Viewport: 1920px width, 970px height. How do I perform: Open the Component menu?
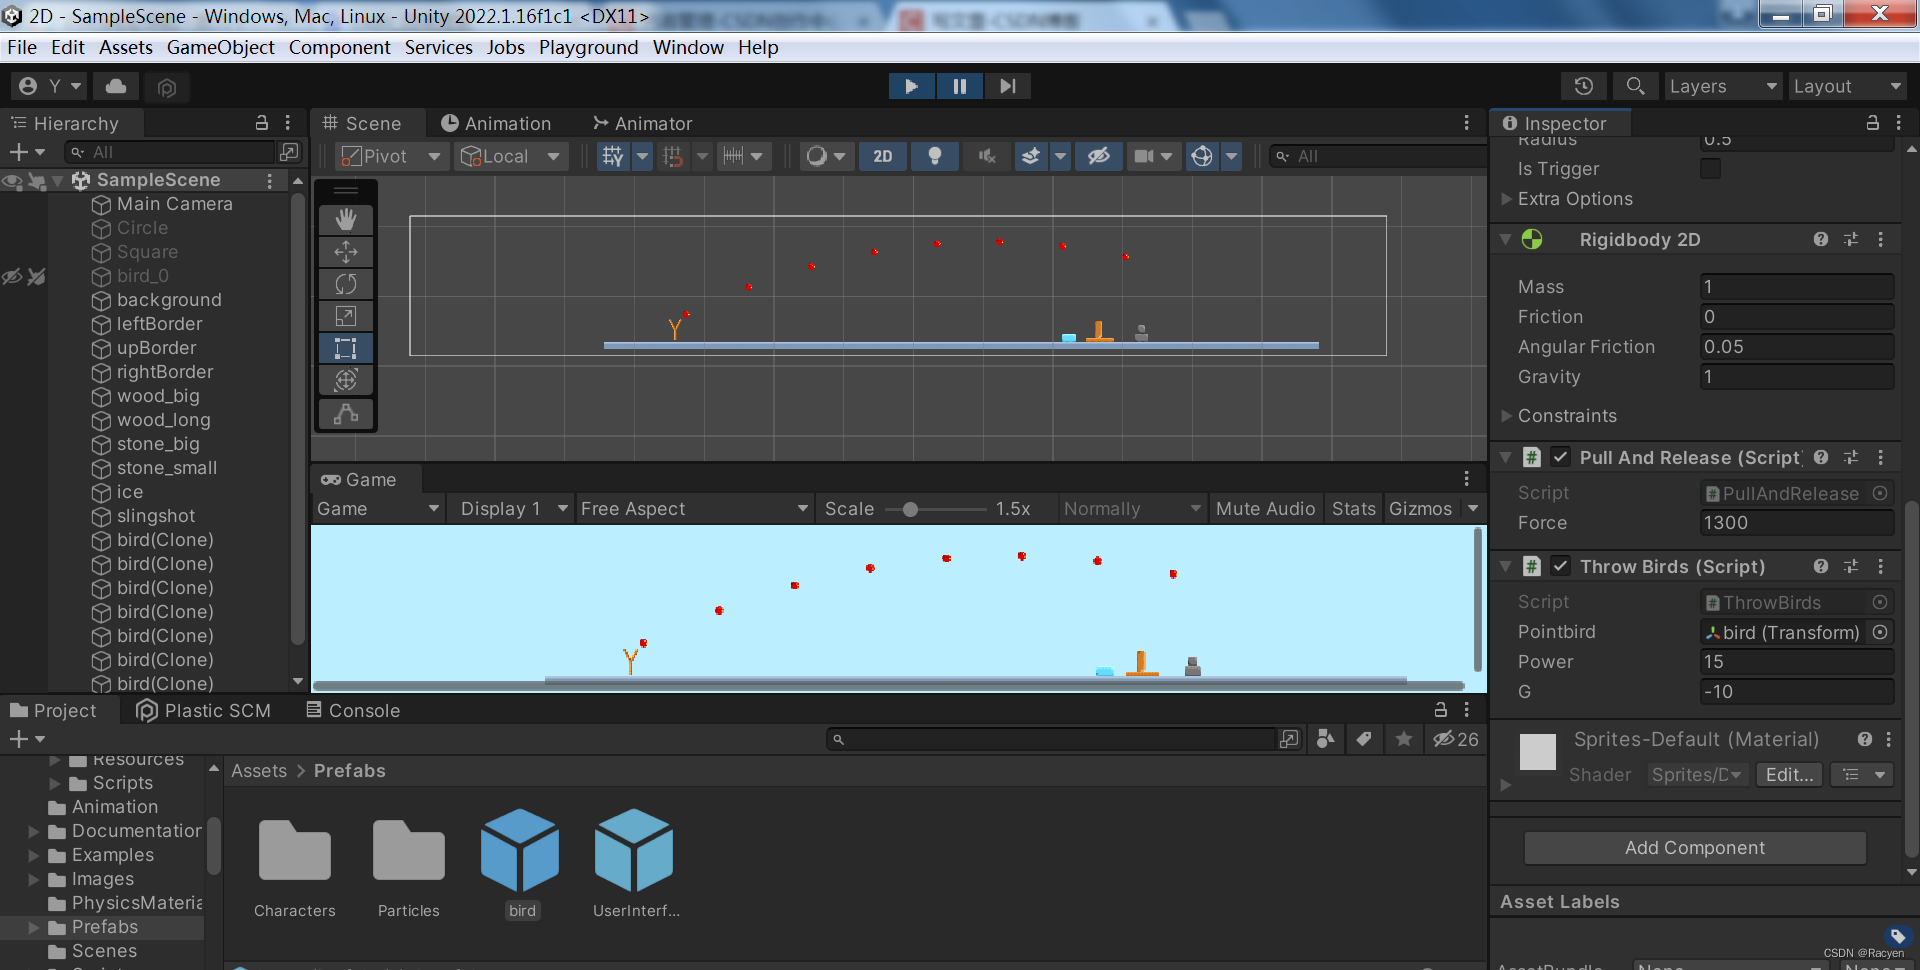(339, 47)
